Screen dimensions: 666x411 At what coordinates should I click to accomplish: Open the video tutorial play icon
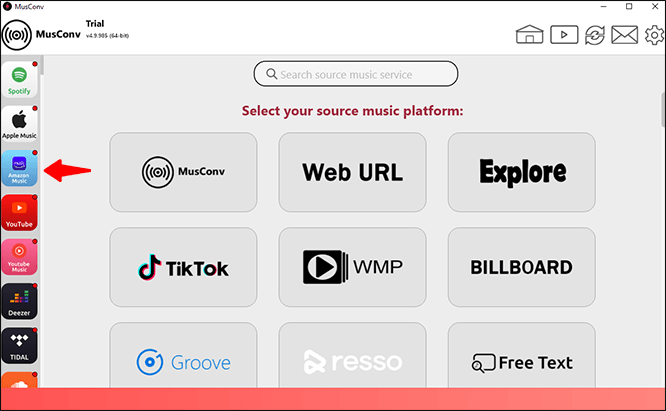(x=564, y=34)
